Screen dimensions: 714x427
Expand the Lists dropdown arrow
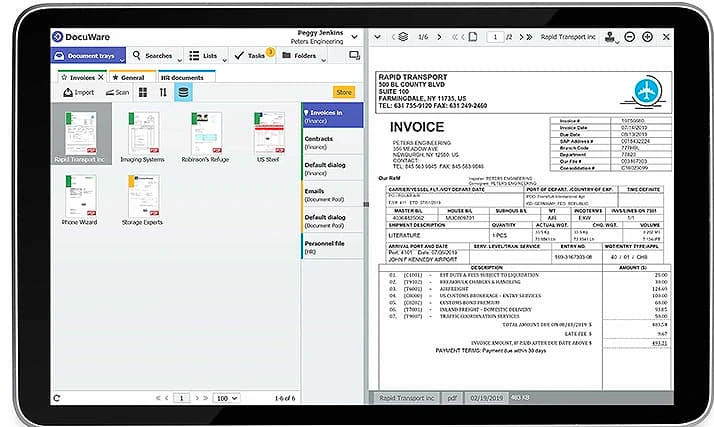224,60
